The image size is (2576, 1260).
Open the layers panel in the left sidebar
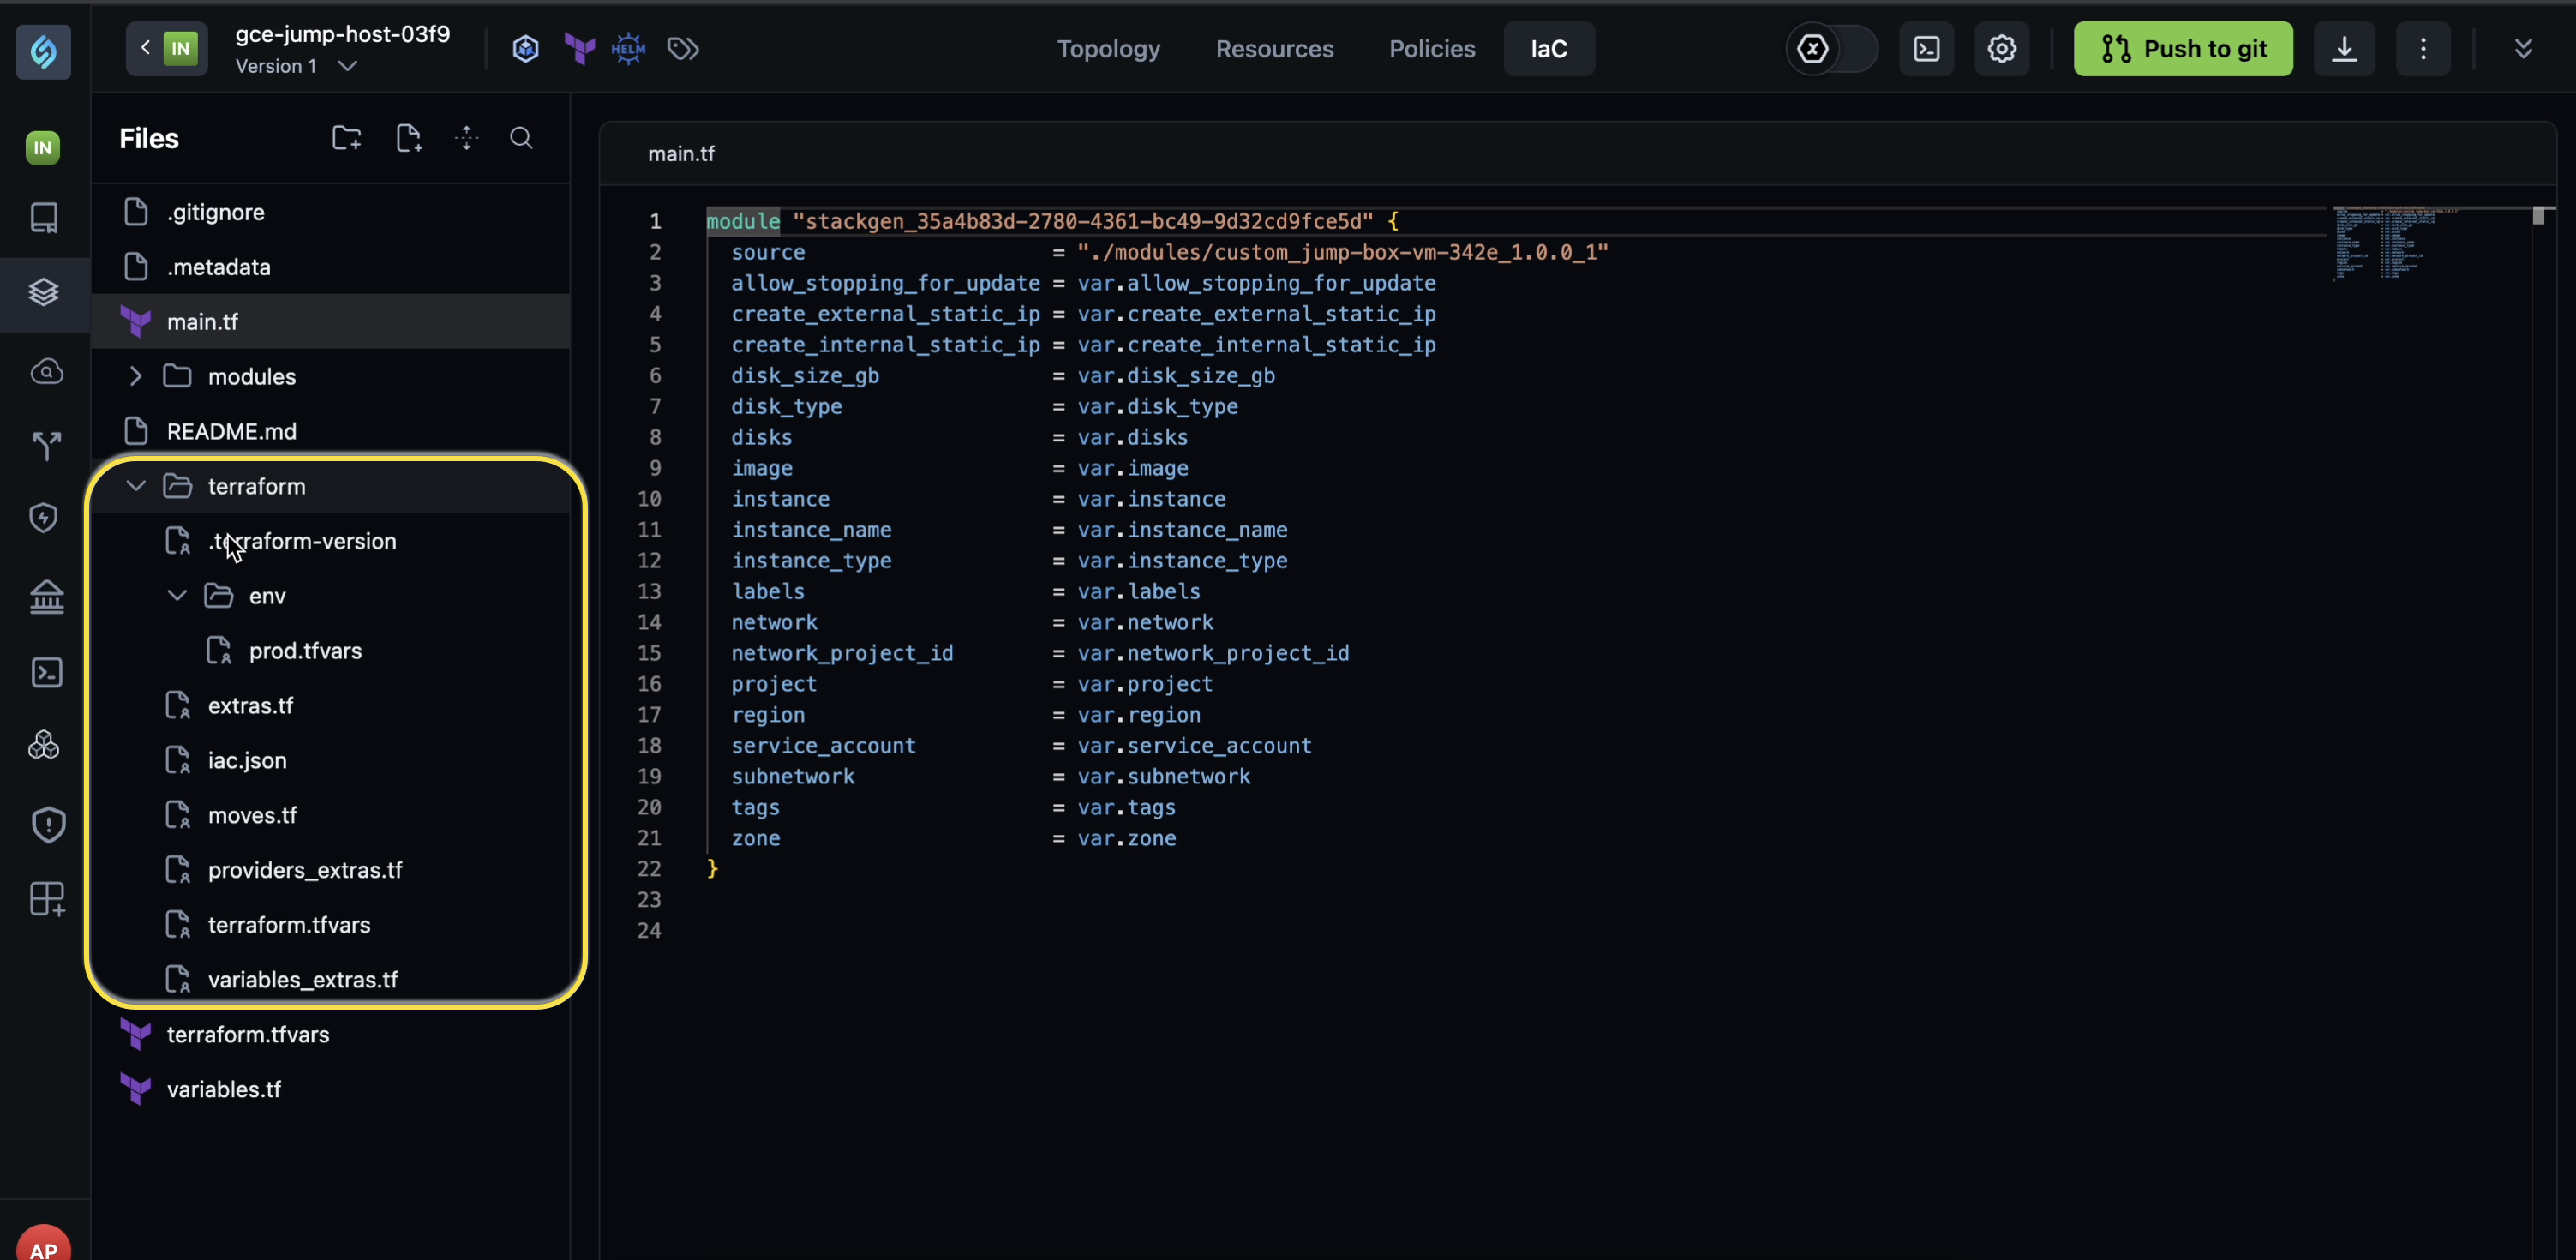pos(43,292)
